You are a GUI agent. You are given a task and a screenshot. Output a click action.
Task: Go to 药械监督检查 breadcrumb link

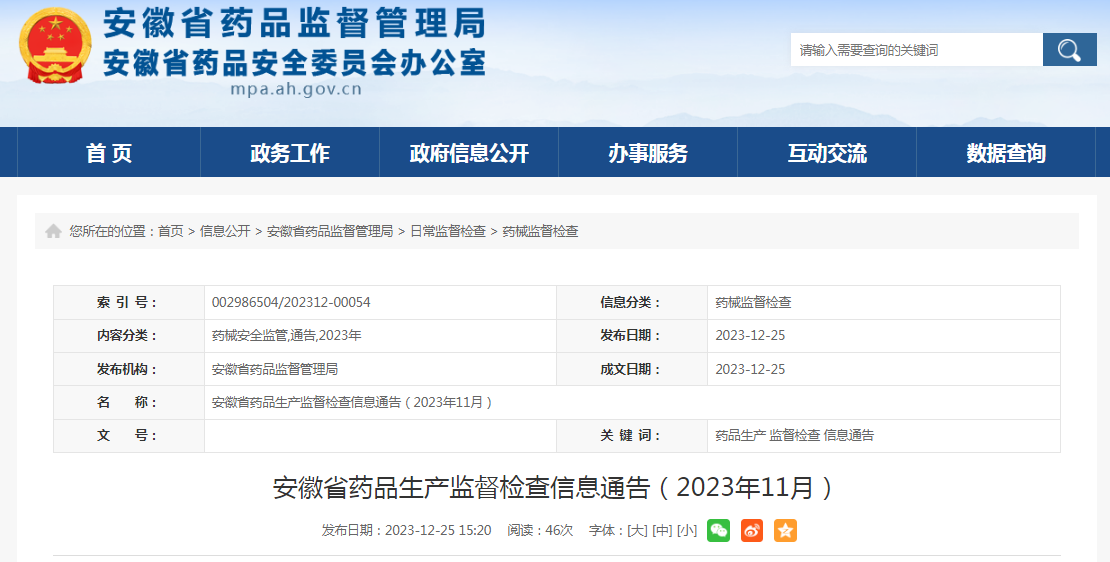[540, 231]
